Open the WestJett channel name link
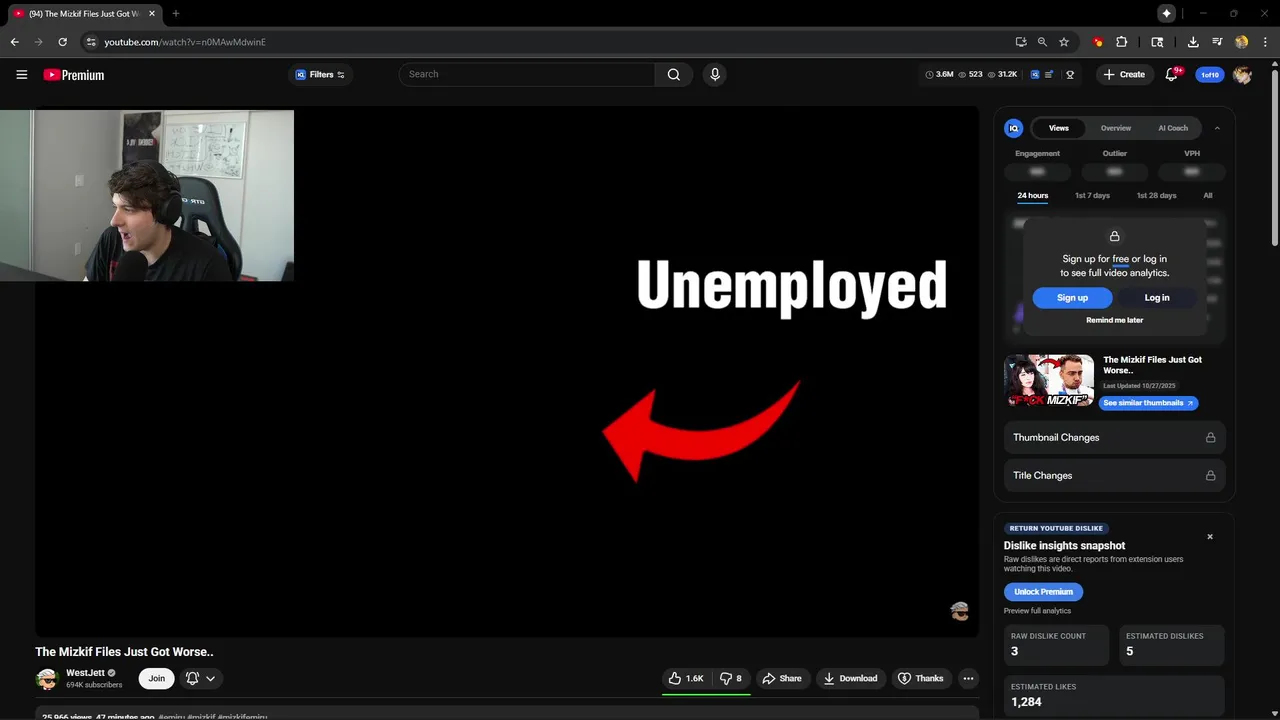The height and width of the screenshot is (720, 1280). [x=85, y=674]
